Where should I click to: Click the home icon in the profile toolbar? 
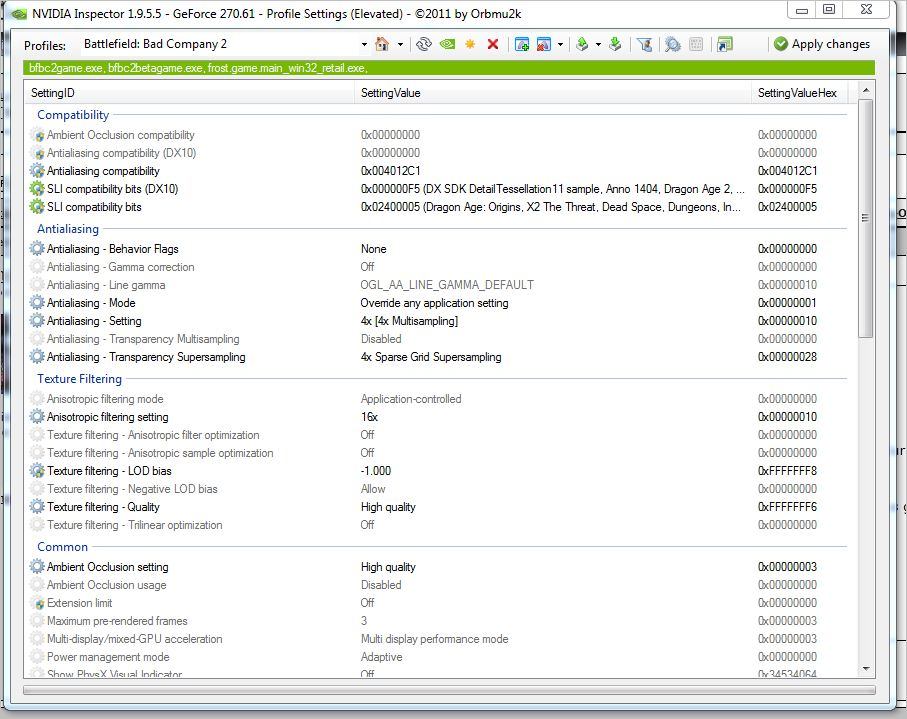click(x=382, y=44)
